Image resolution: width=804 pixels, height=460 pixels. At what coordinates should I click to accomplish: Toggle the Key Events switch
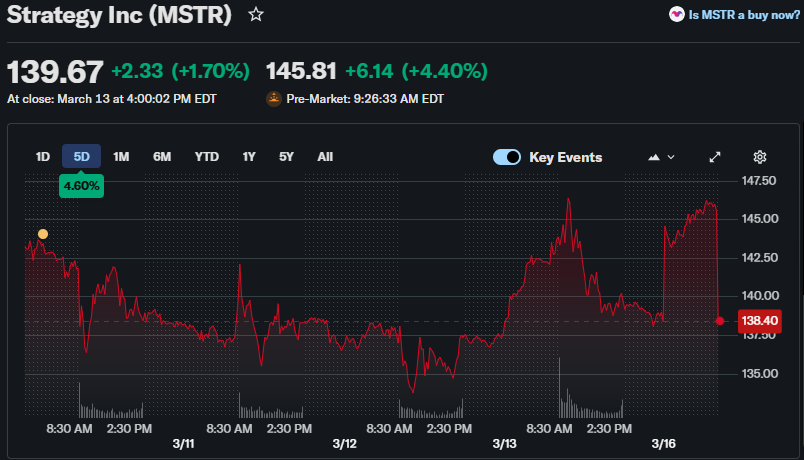pyautogui.click(x=507, y=157)
